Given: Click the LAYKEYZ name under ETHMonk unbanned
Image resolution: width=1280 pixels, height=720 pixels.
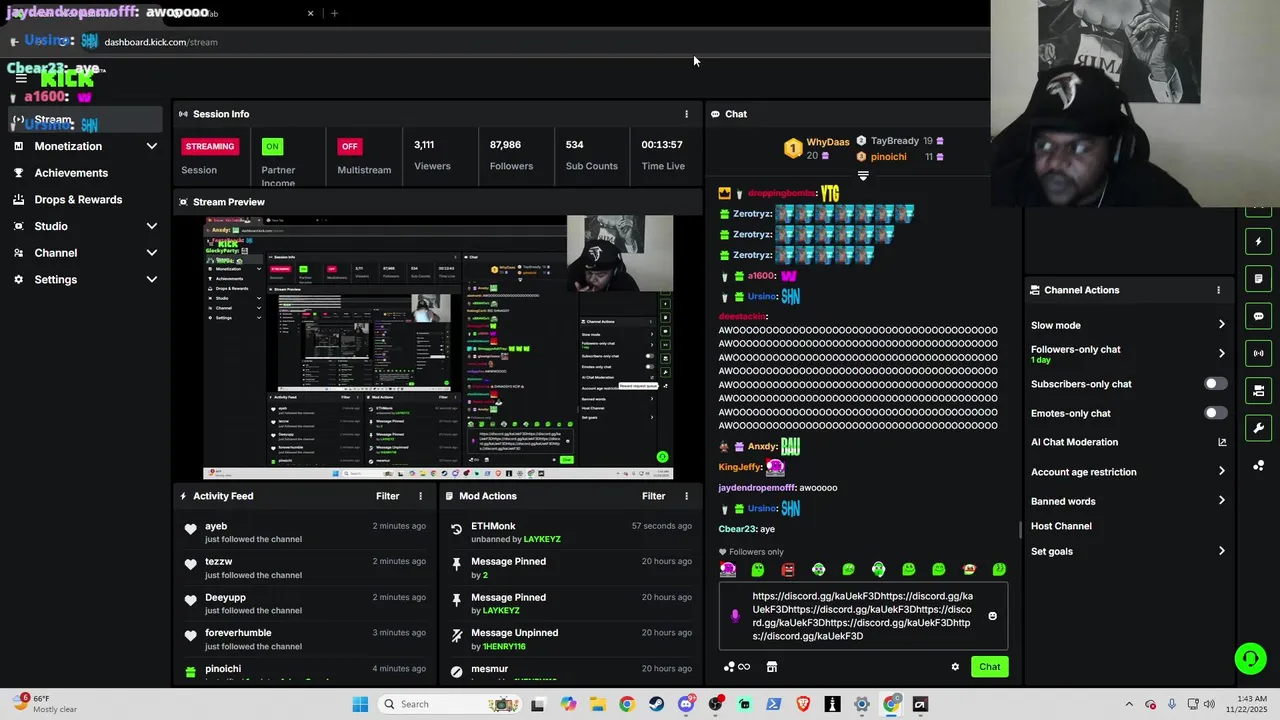Looking at the screenshot, I should pos(542,539).
